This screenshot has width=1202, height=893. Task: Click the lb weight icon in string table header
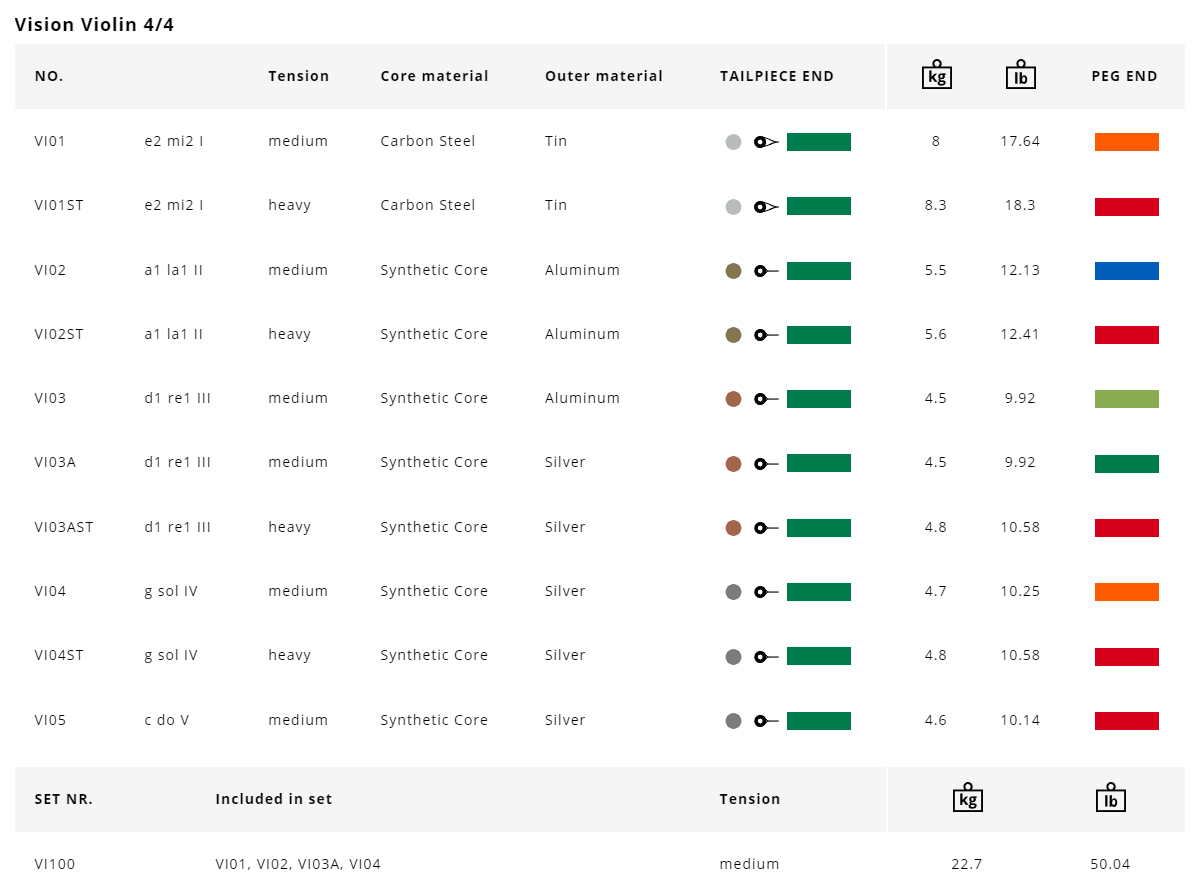pos(1020,76)
